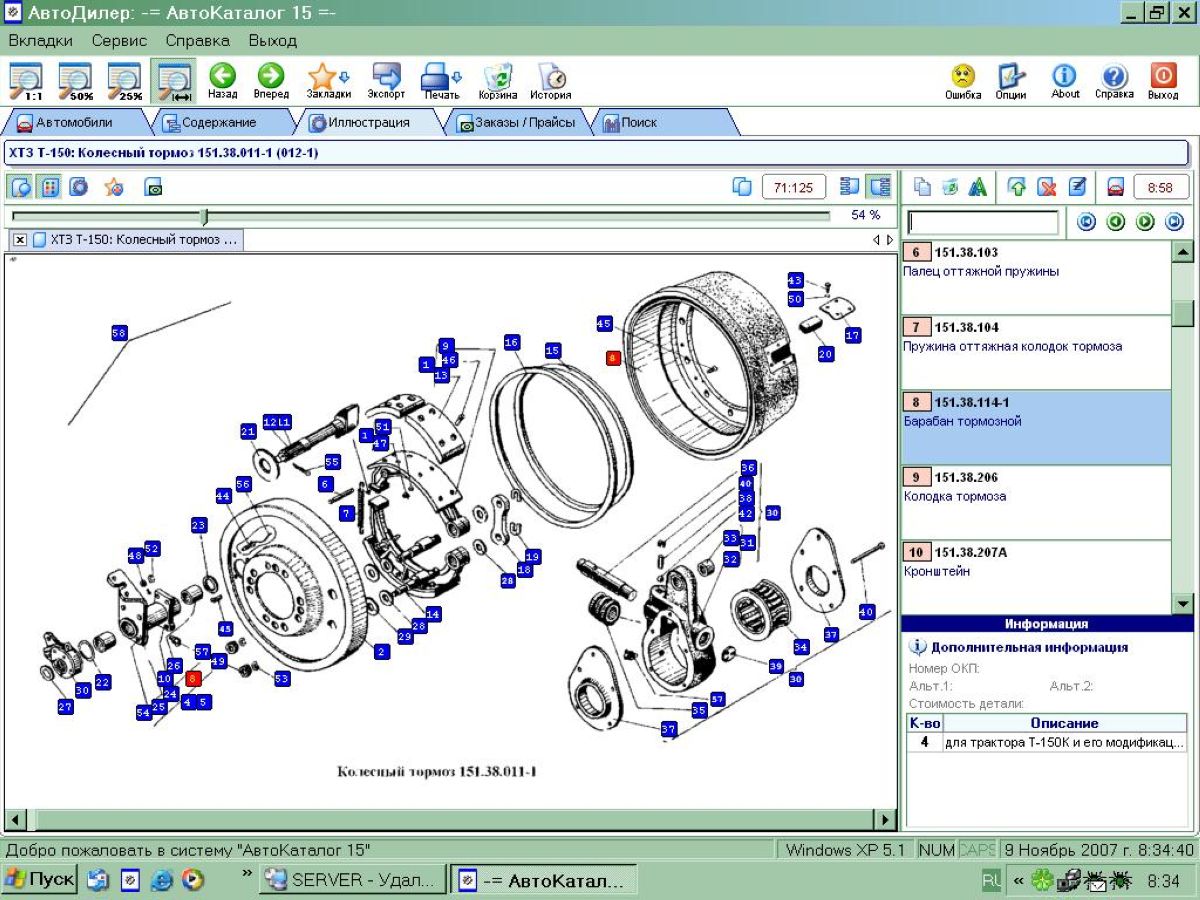
Task: Set zoom to 50% magnifier icon
Action: coord(75,80)
